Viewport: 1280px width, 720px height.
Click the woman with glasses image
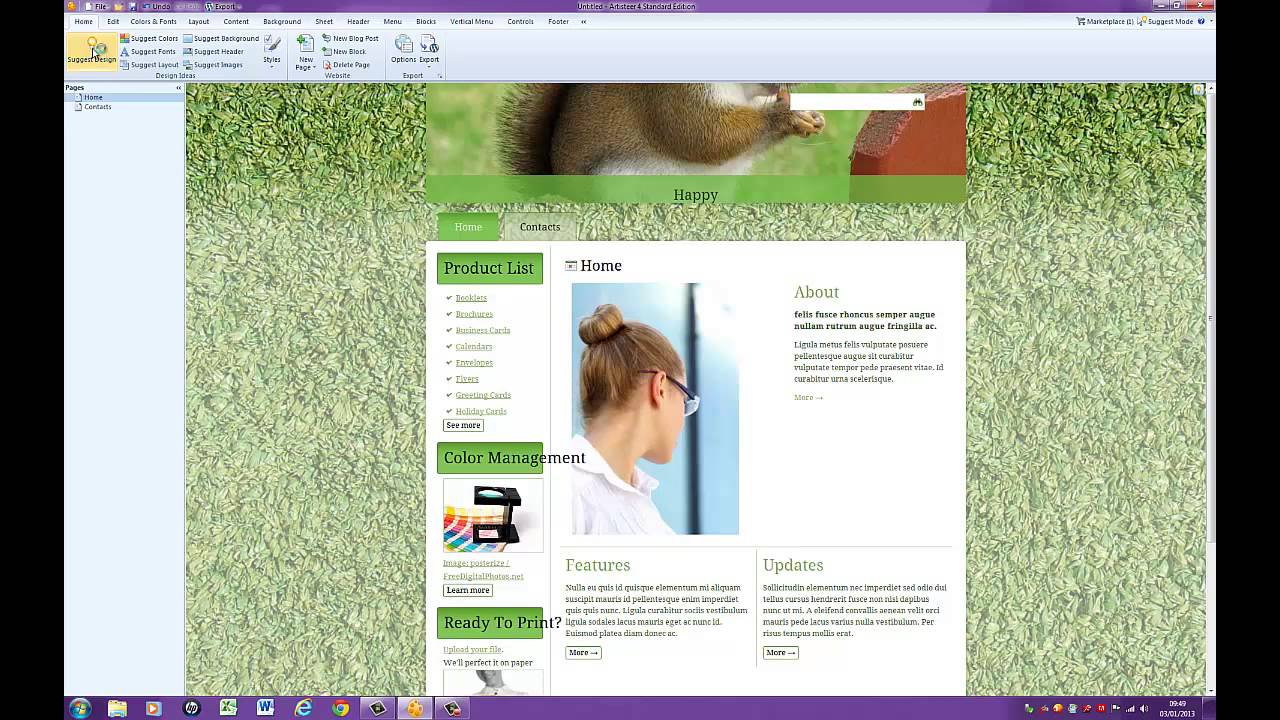click(655, 409)
